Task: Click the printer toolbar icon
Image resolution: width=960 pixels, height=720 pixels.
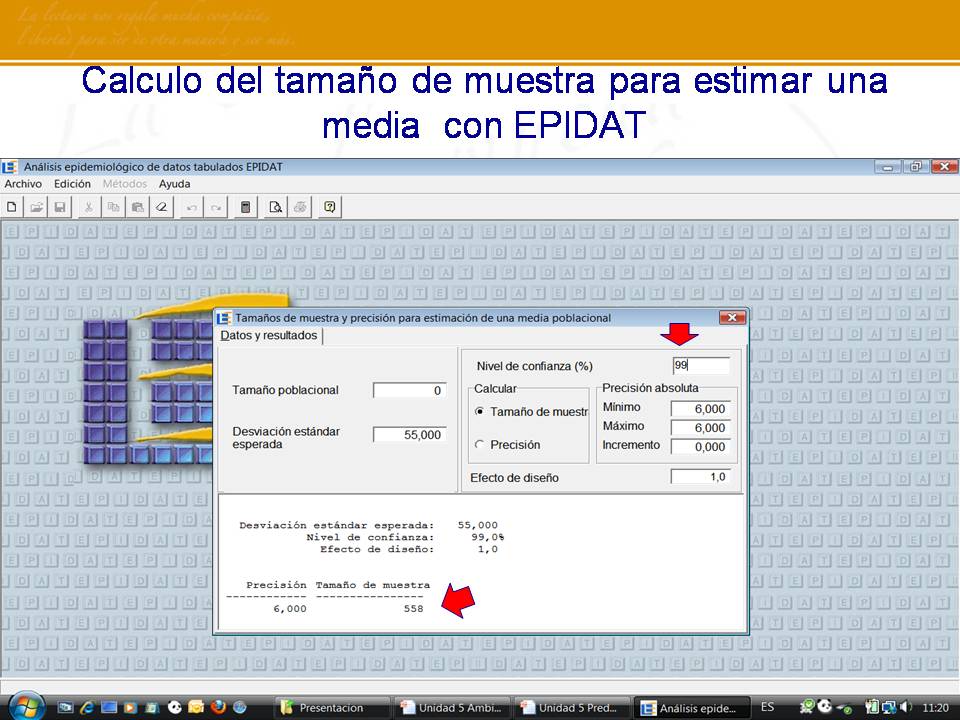Action: point(300,207)
